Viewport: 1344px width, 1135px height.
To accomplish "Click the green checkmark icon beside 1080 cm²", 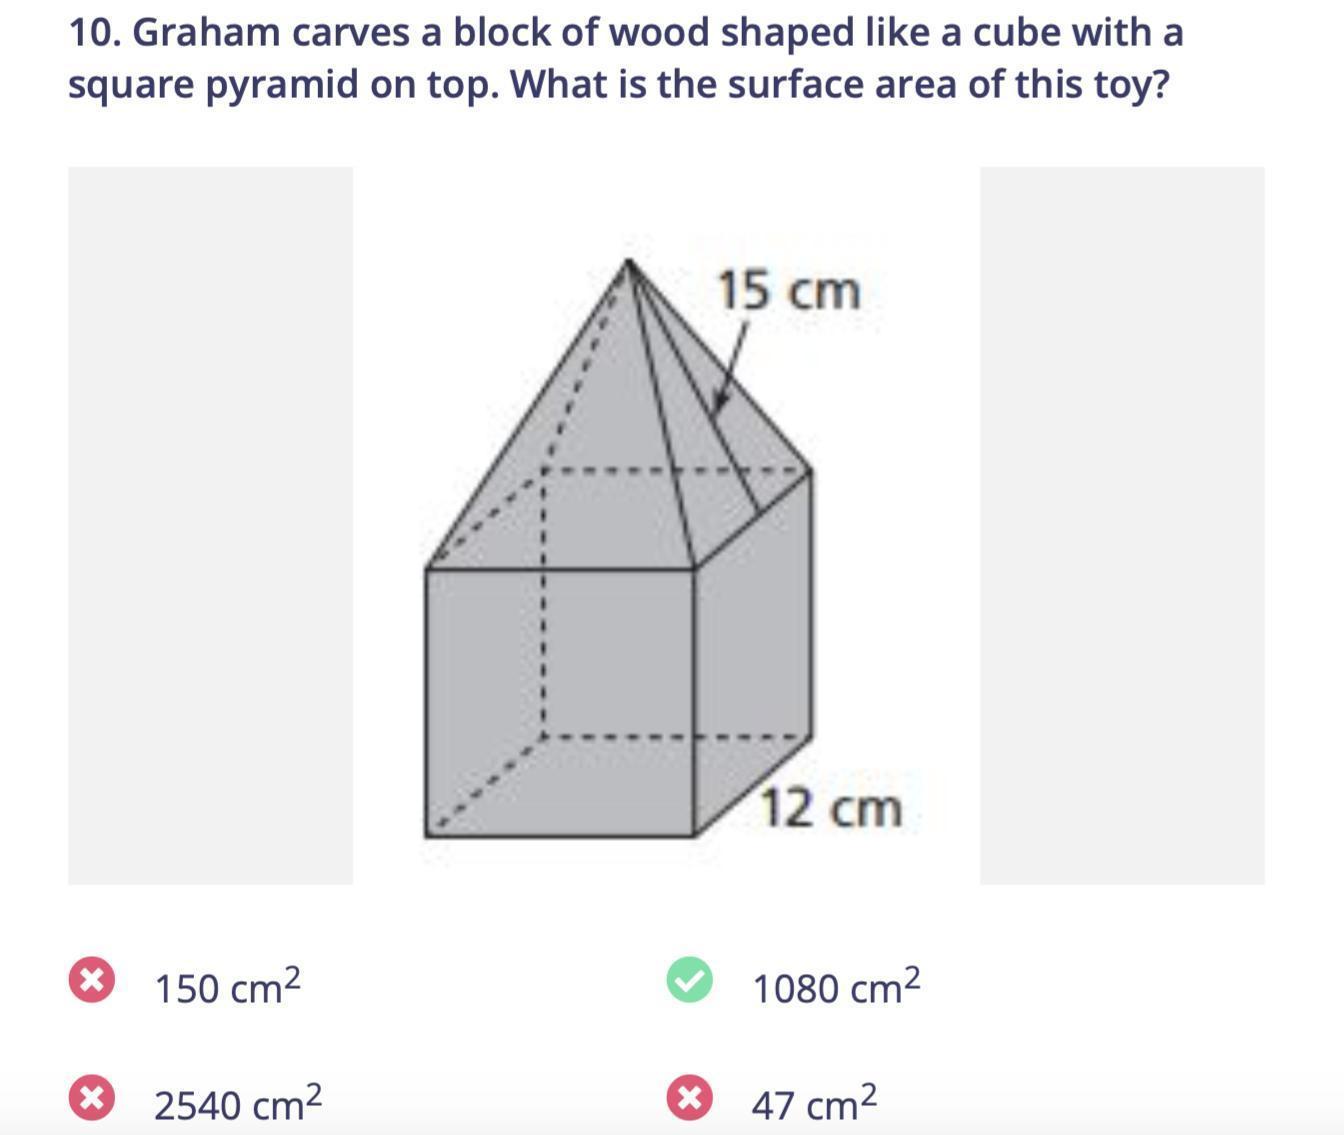I will click(x=689, y=980).
